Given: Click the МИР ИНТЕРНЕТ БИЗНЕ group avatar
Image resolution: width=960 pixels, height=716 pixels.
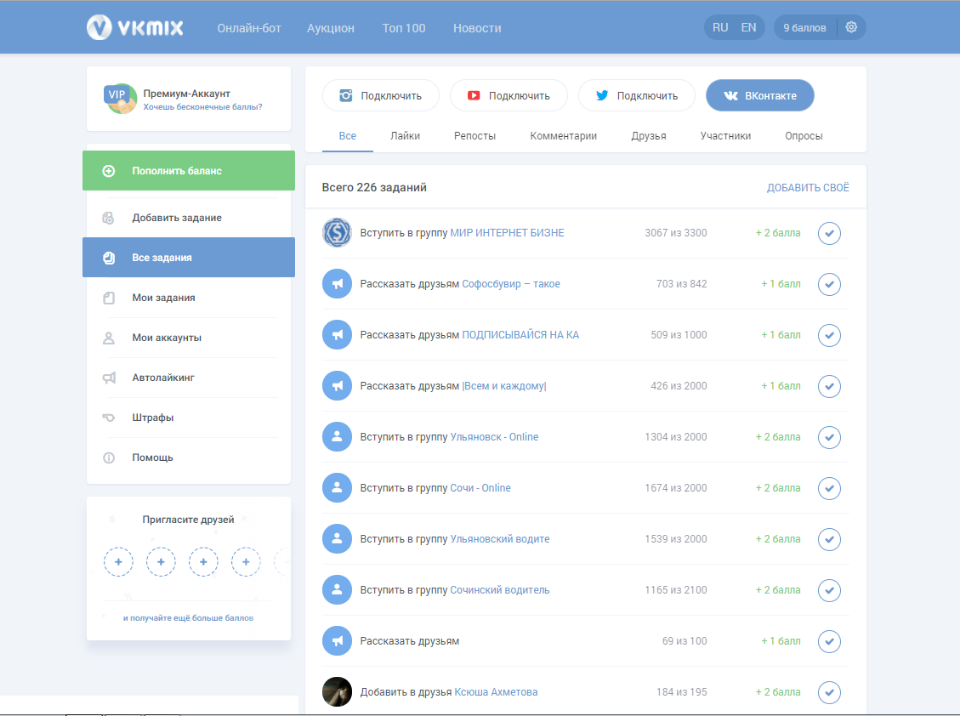Looking at the screenshot, I should point(337,233).
